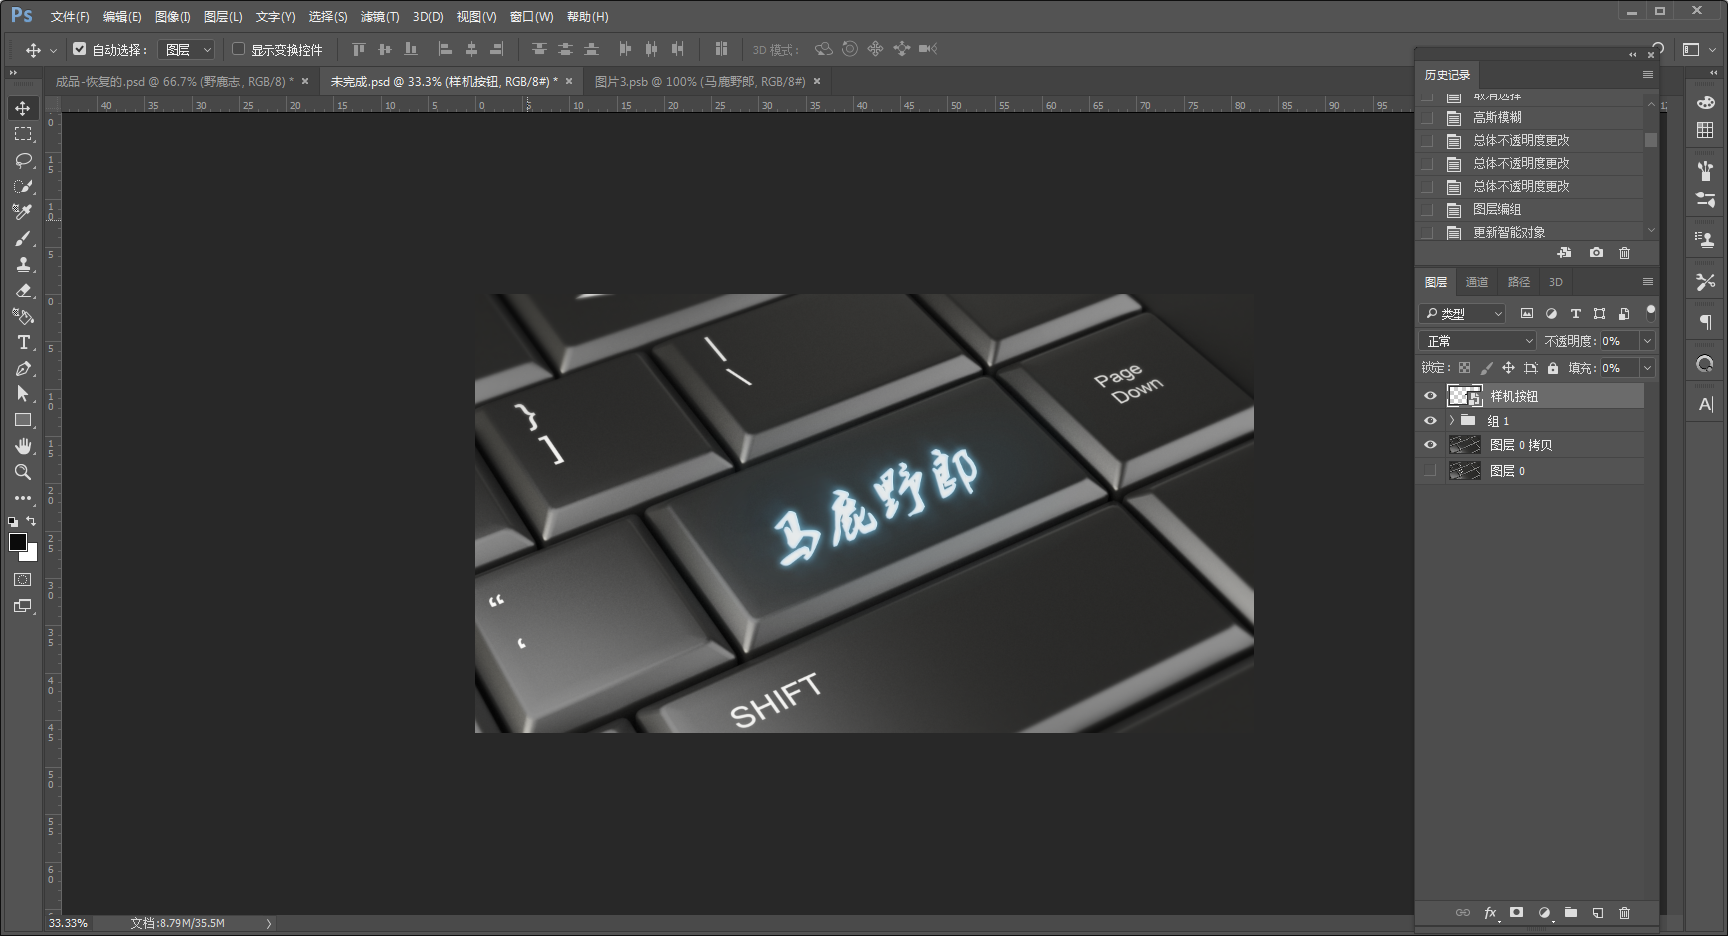Open the blend mode 正常 dropdown
Screen dimensions: 1728x936
tap(1477, 341)
